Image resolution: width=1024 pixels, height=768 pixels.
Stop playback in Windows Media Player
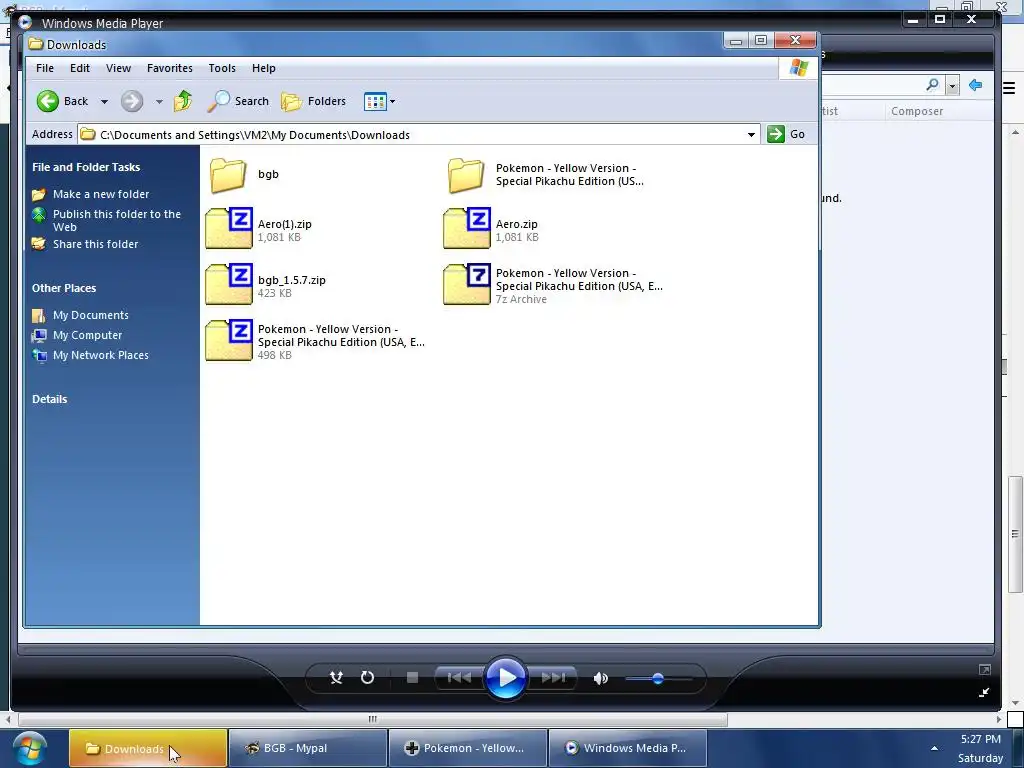click(412, 678)
